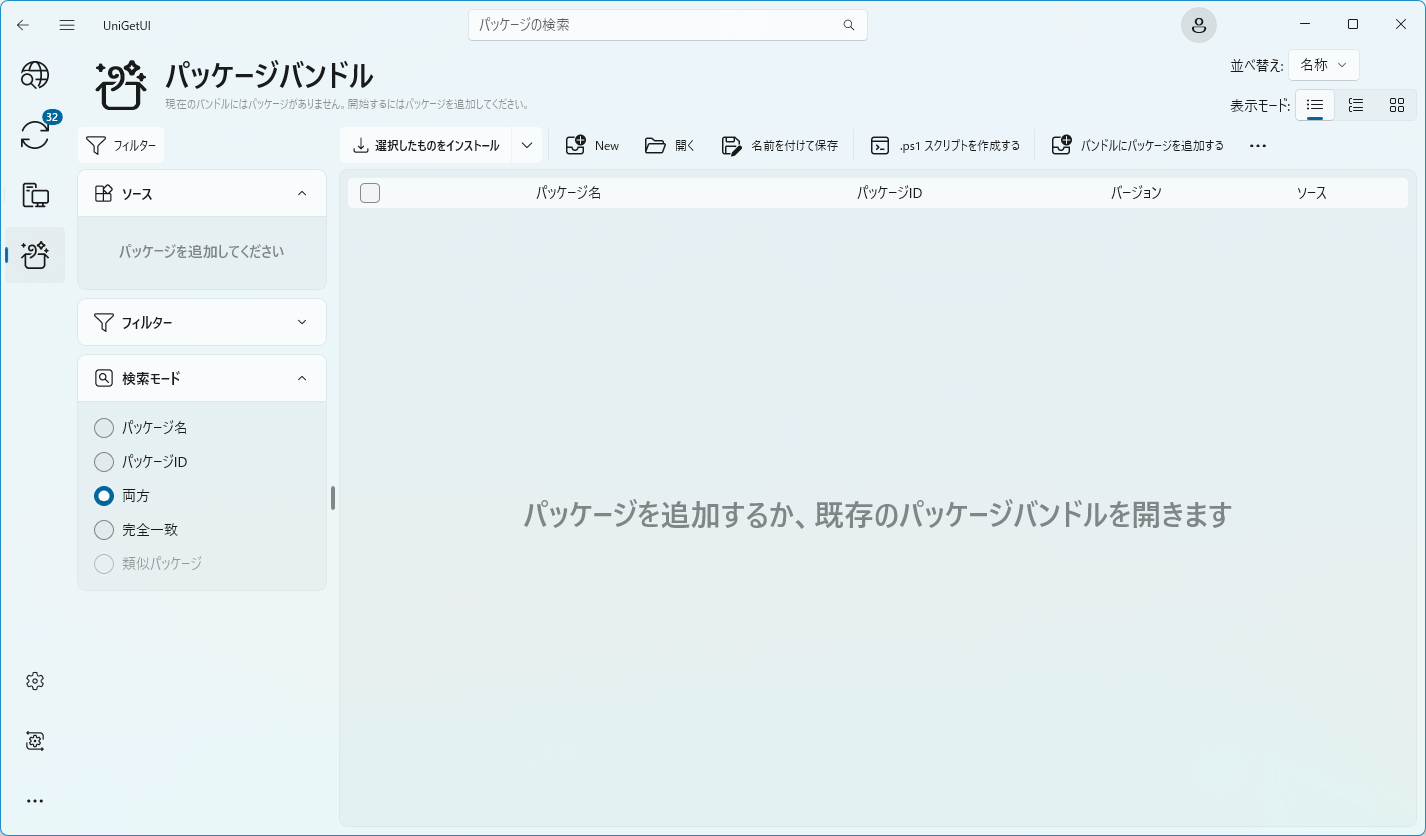Click the user account avatar icon
Screen dimensions: 1426x836
[x=1198, y=25]
